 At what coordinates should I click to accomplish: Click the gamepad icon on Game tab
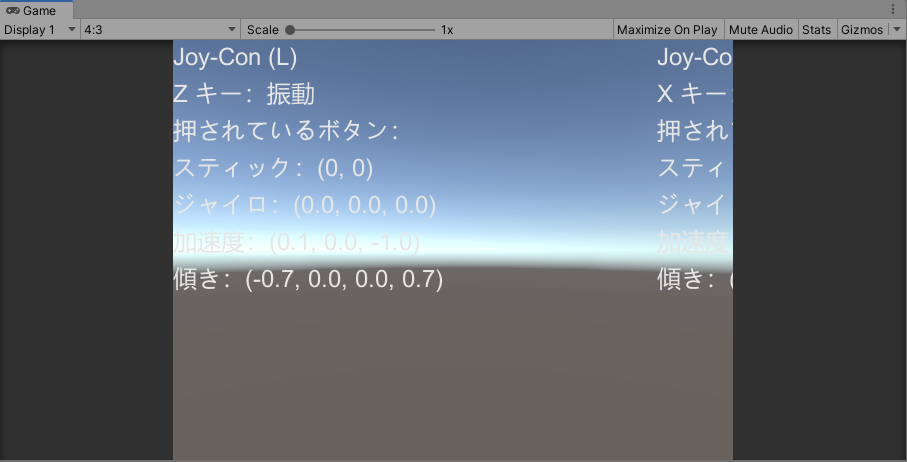tap(13, 10)
